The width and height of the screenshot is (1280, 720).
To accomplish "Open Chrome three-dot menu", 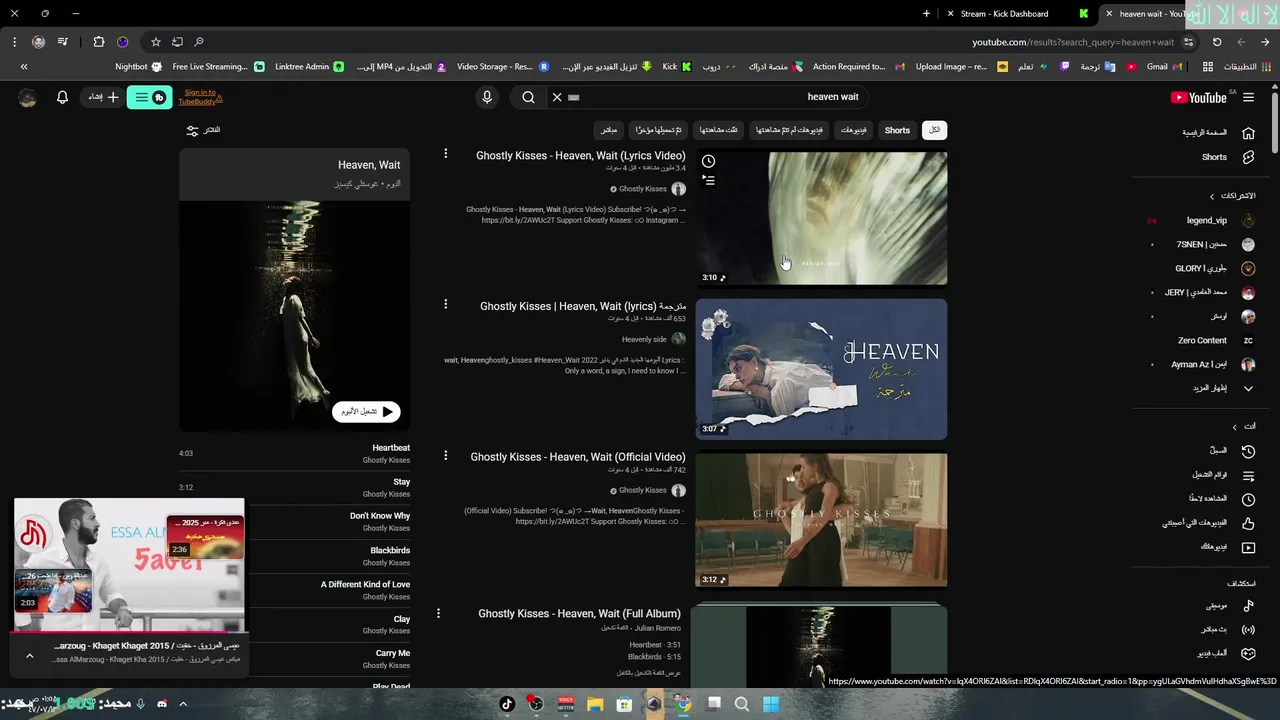I will (x=14, y=42).
